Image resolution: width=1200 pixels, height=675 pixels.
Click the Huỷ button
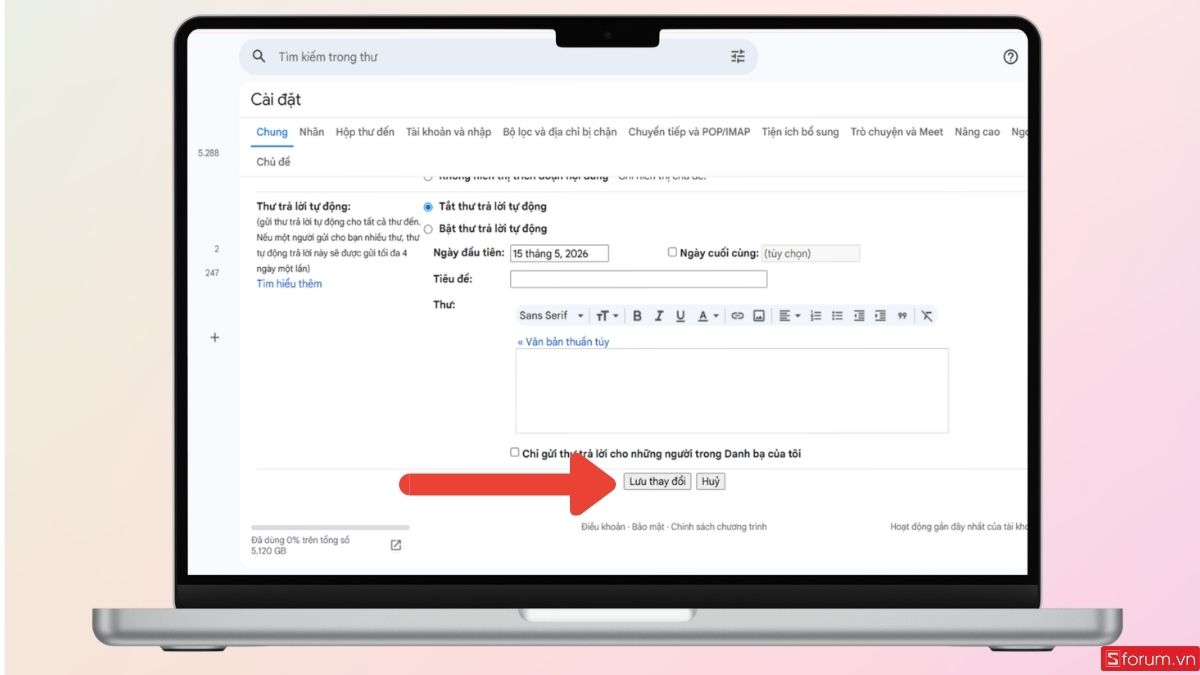pos(710,481)
